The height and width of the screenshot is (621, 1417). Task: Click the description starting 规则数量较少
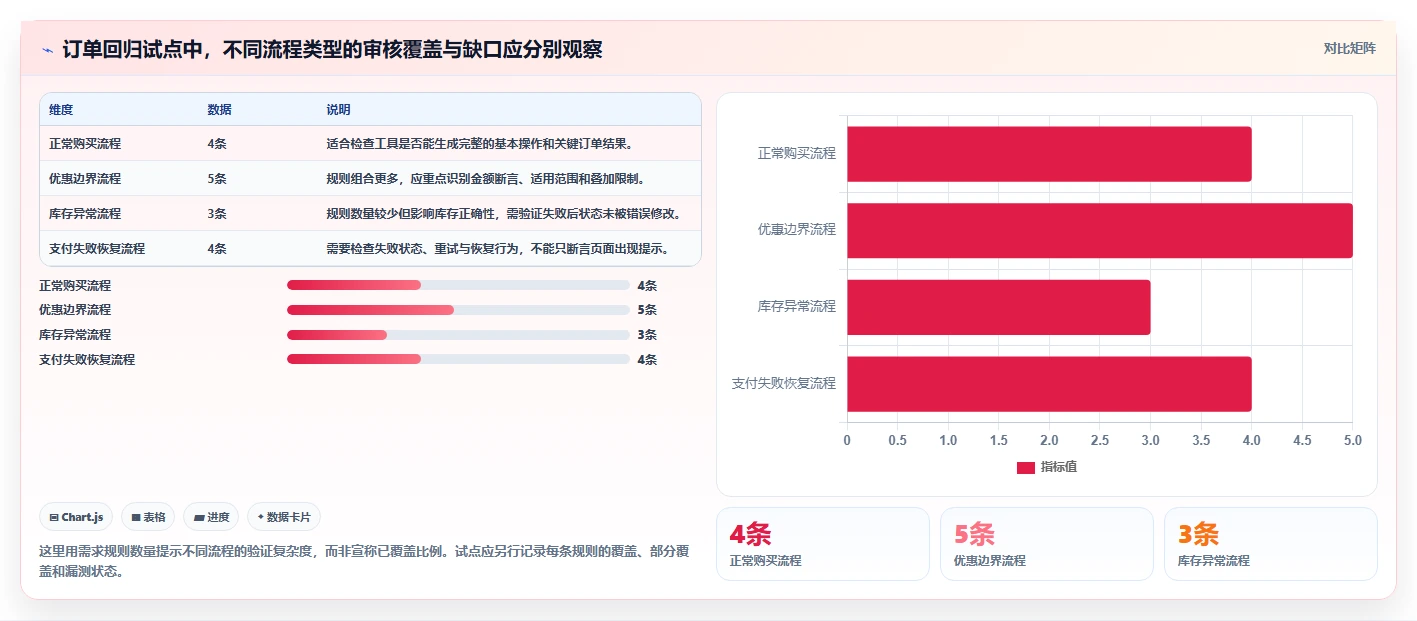point(504,214)
